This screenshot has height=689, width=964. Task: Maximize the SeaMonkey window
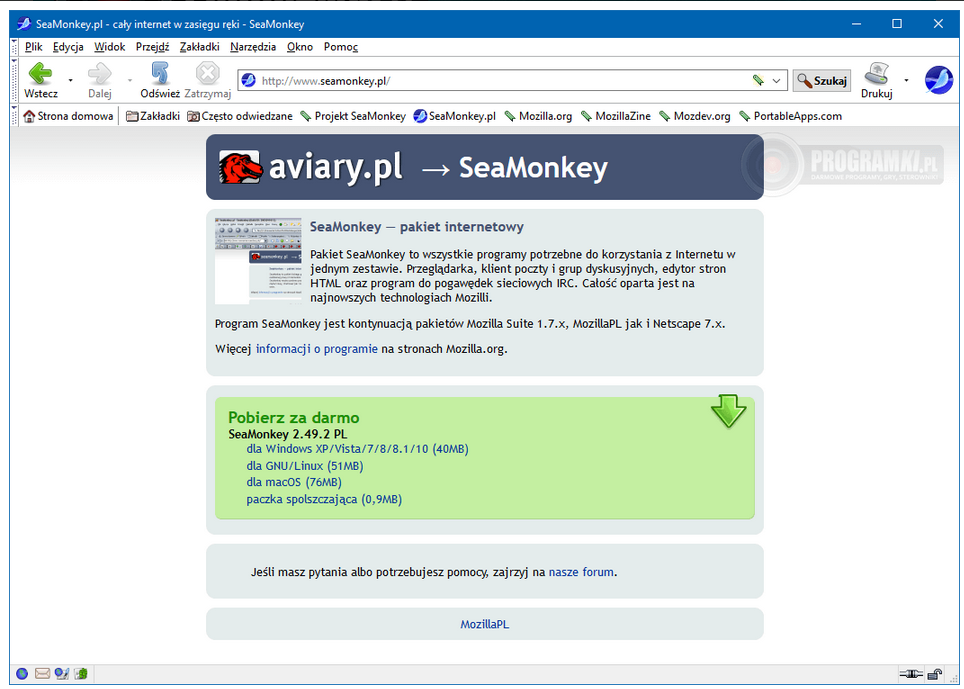(897, 24)
